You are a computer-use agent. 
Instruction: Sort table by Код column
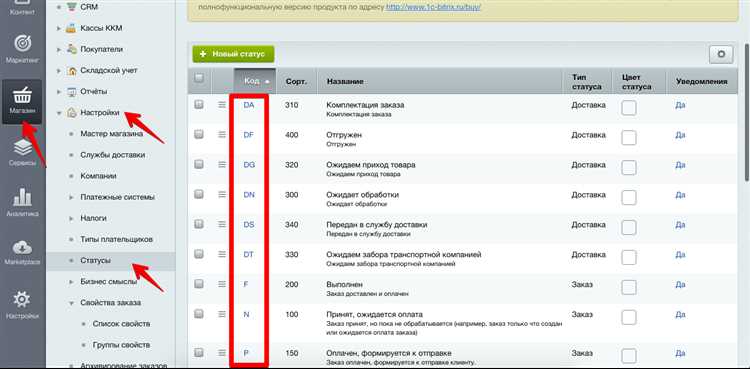click(255, 81)
